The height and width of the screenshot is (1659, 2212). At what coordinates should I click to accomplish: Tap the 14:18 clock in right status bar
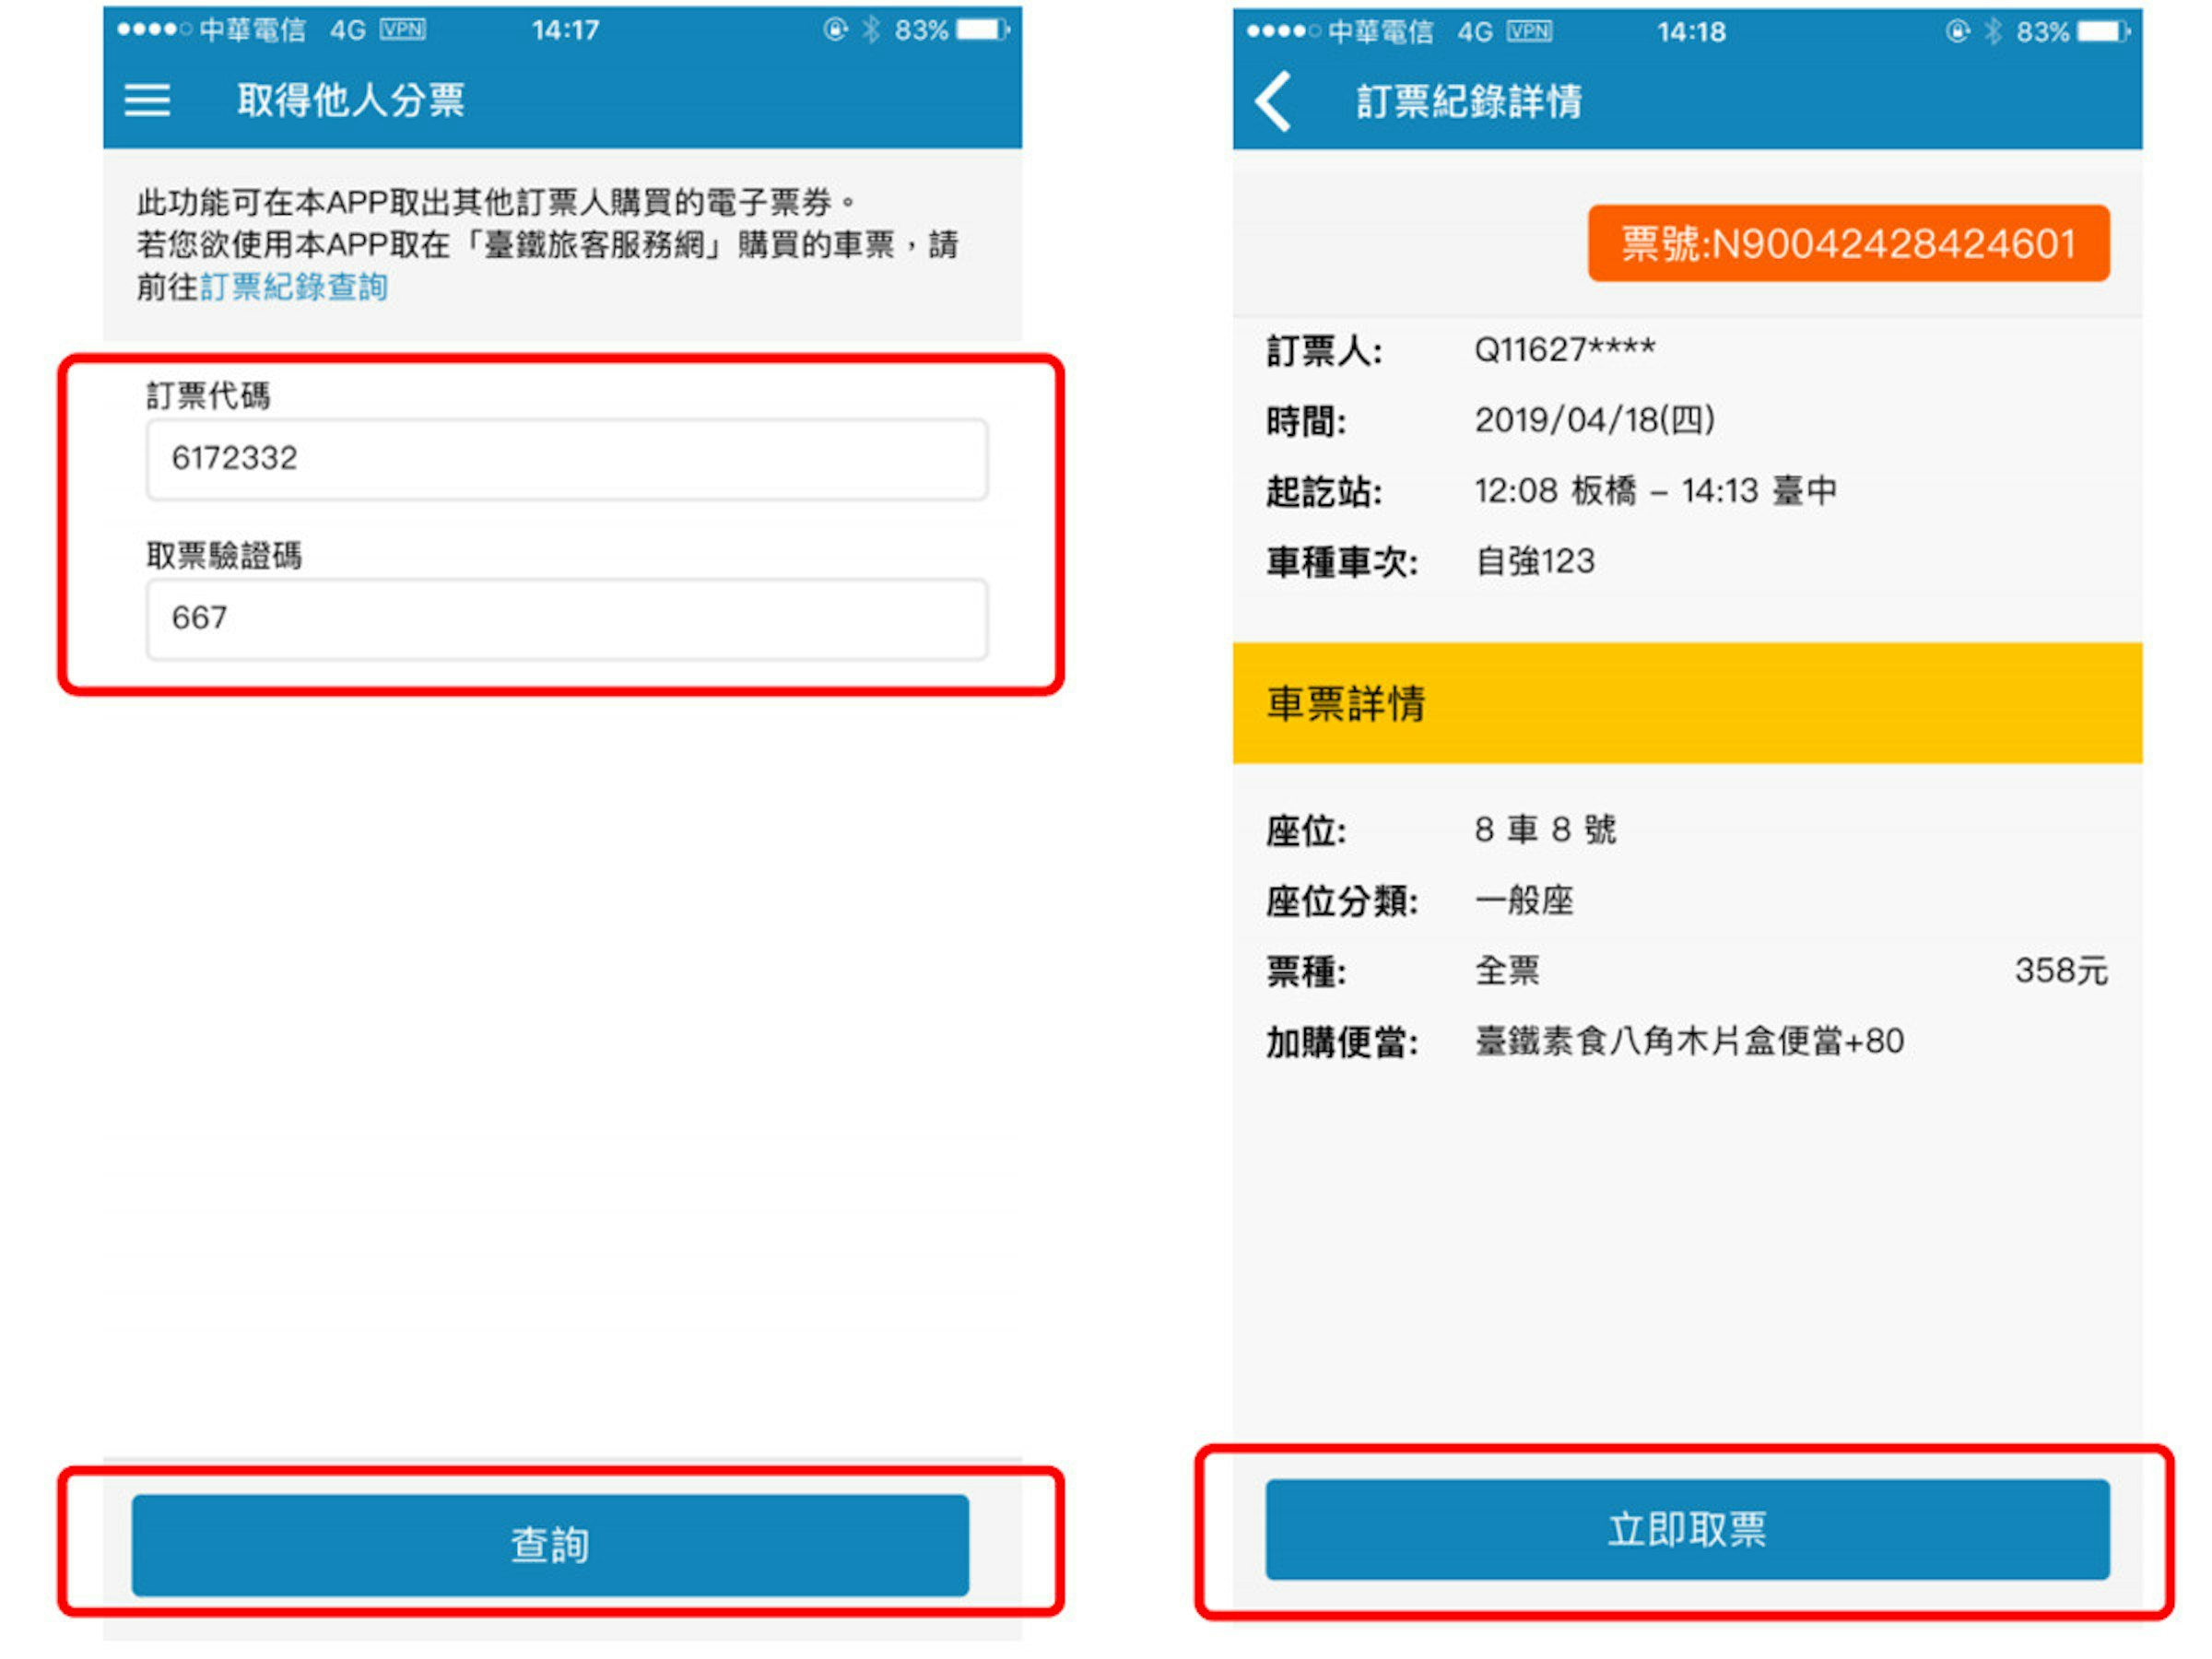(x=1691, y=32)
